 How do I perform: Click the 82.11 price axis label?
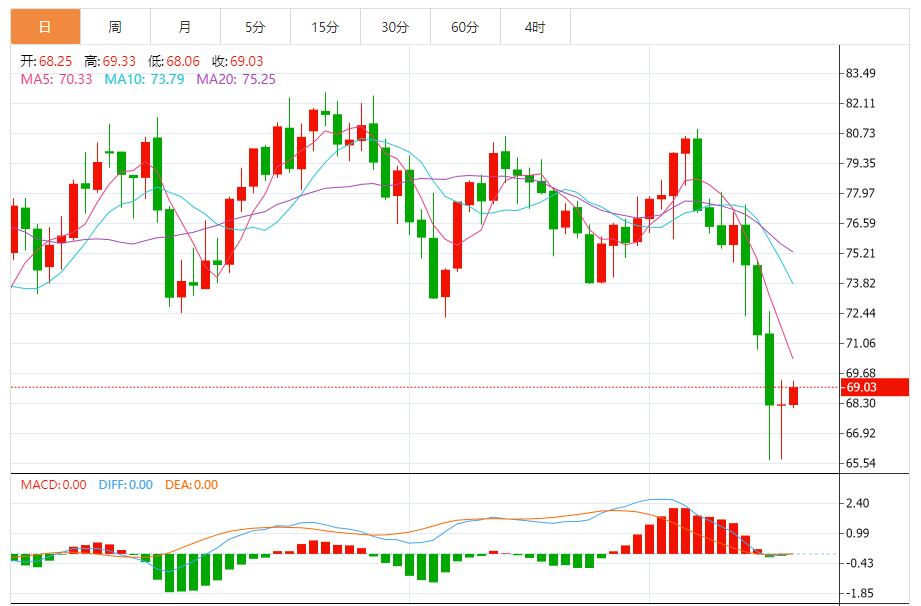861,103
